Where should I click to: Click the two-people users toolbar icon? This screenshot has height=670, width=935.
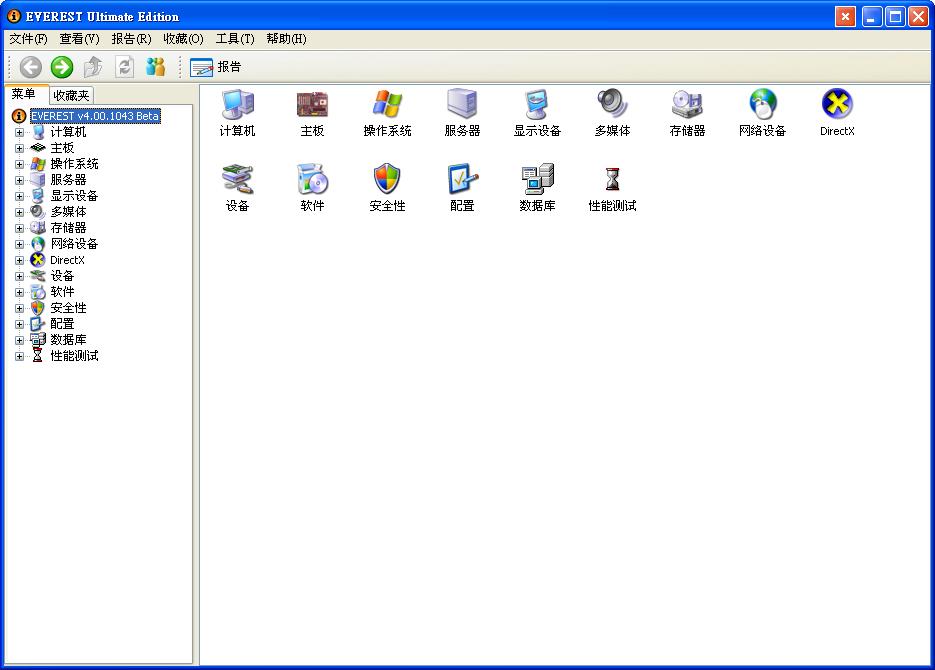pyautogui.click(x=155, y=67)
